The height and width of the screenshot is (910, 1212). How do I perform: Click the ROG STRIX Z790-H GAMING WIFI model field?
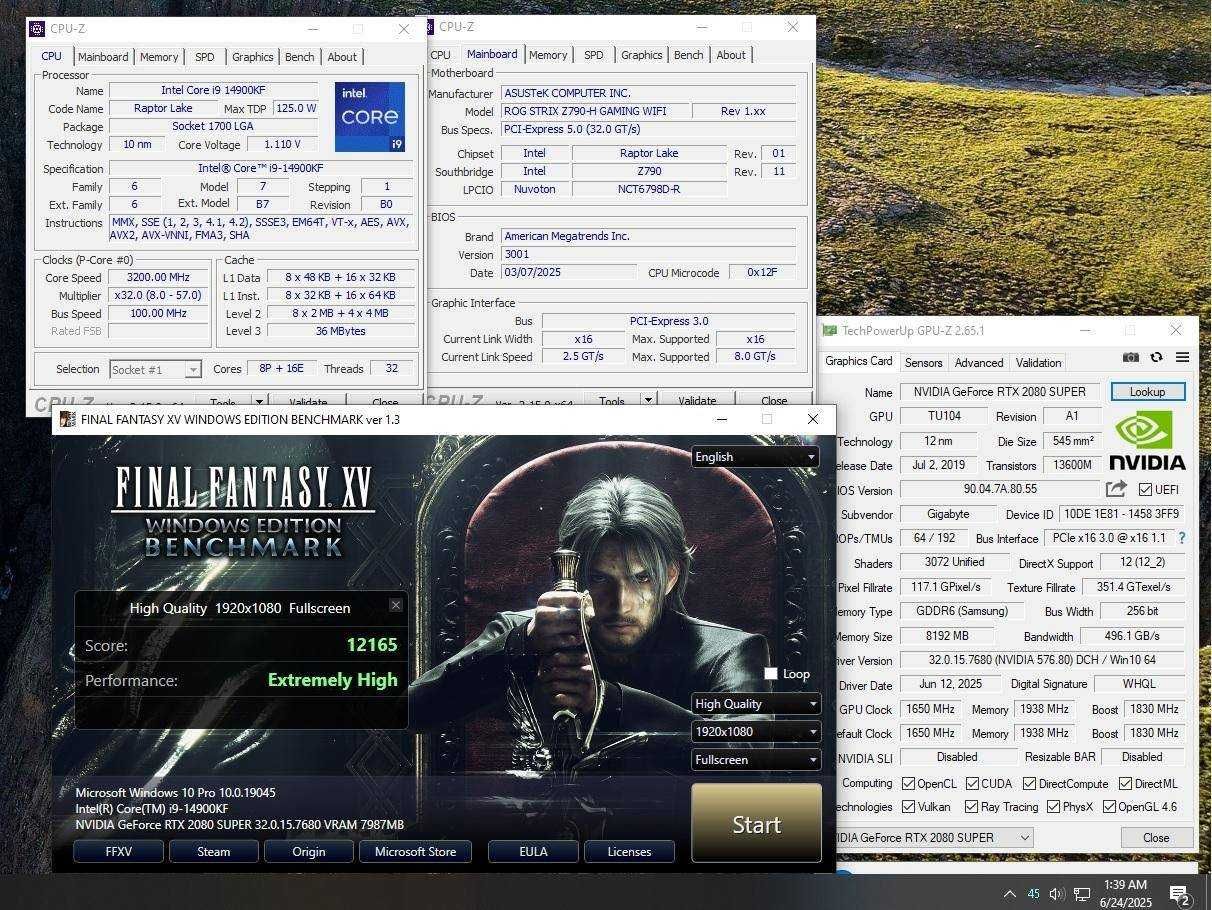point(595,111)
